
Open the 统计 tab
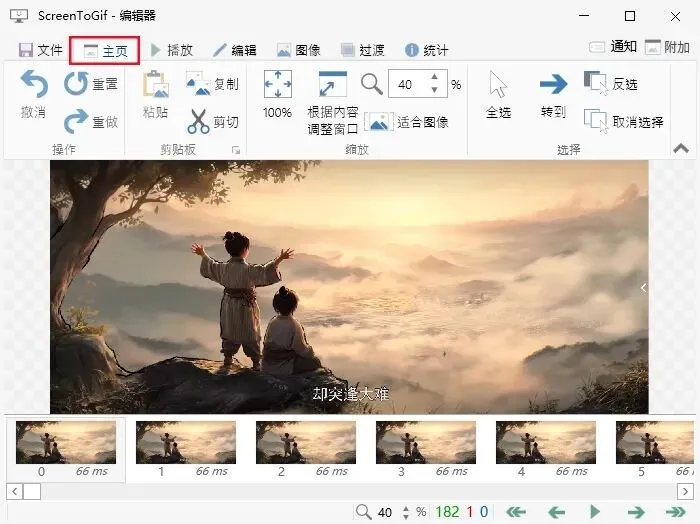(x=426, y=50)
